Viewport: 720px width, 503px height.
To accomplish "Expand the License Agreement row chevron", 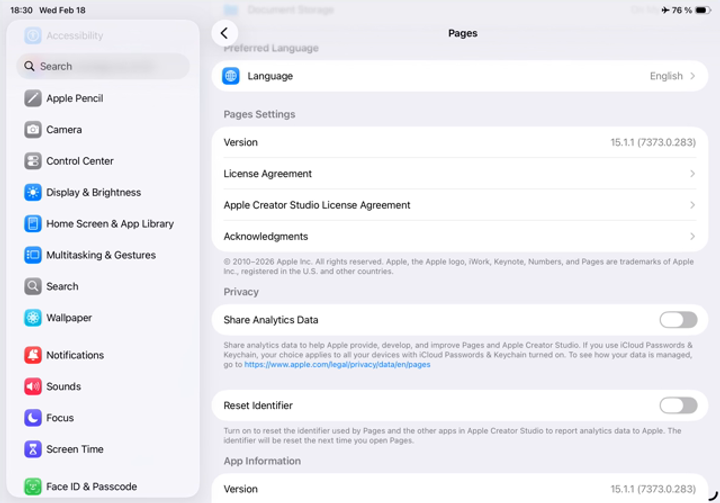I will (x=692, y=174).
